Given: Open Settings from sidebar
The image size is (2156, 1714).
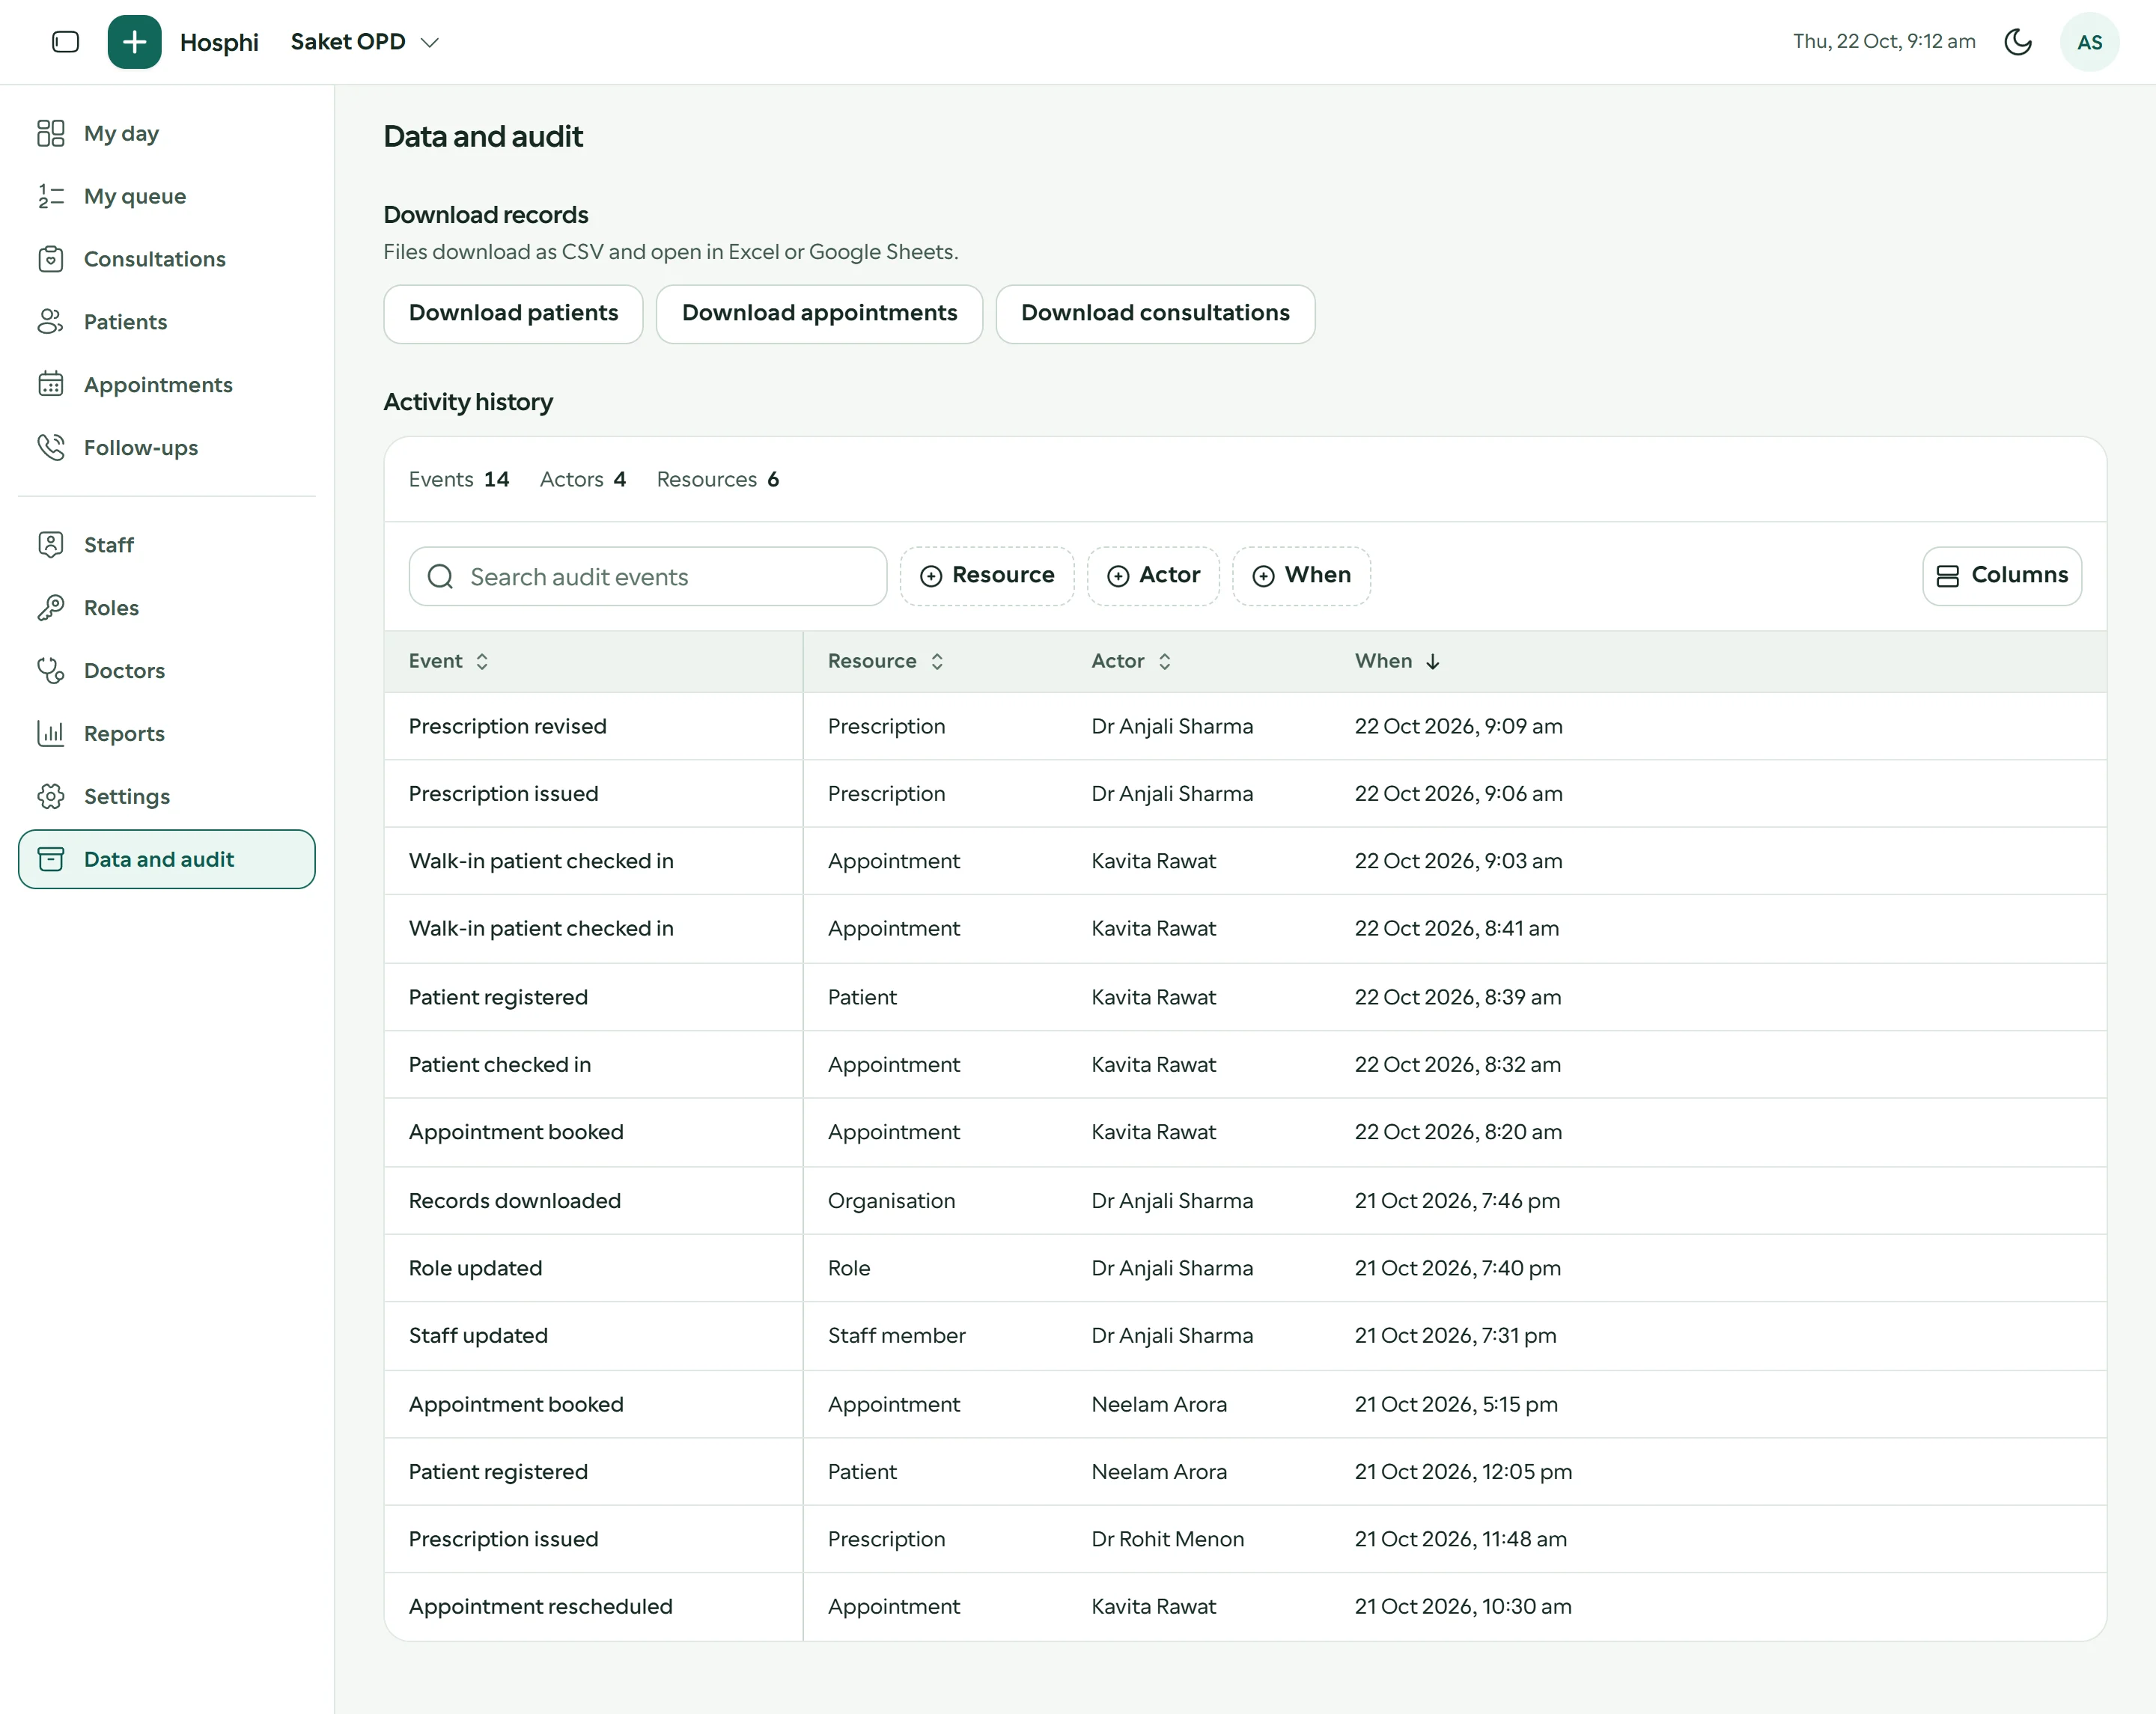Looking at the screenshot, I should click(x=167, y=797).
